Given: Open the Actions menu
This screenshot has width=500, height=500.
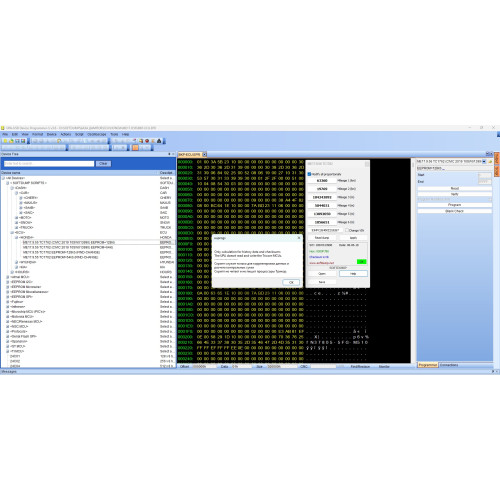Looking at the screenshot, I should click(x=66, y=134).
